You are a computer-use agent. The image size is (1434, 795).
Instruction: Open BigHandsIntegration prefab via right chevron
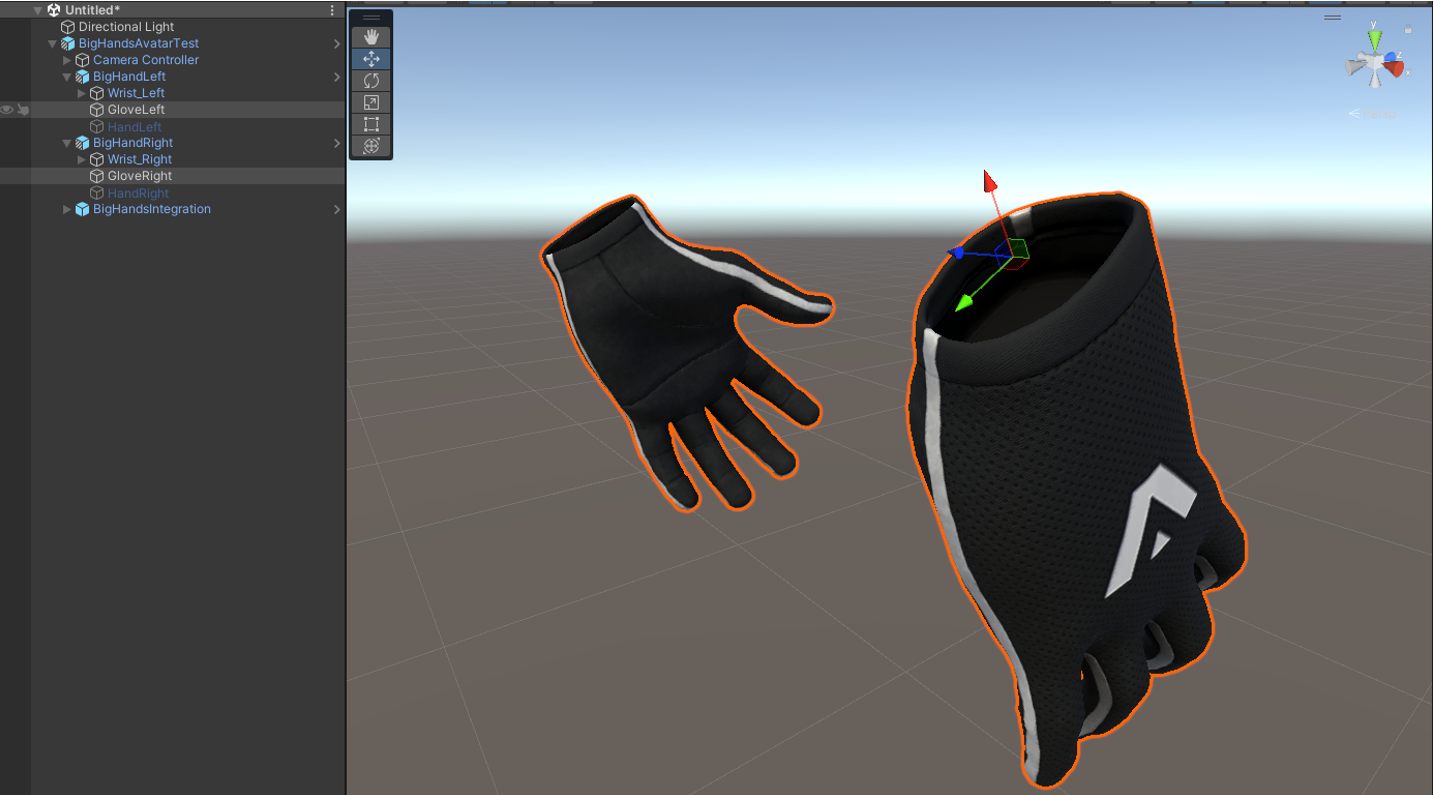[x=337, y=210]
